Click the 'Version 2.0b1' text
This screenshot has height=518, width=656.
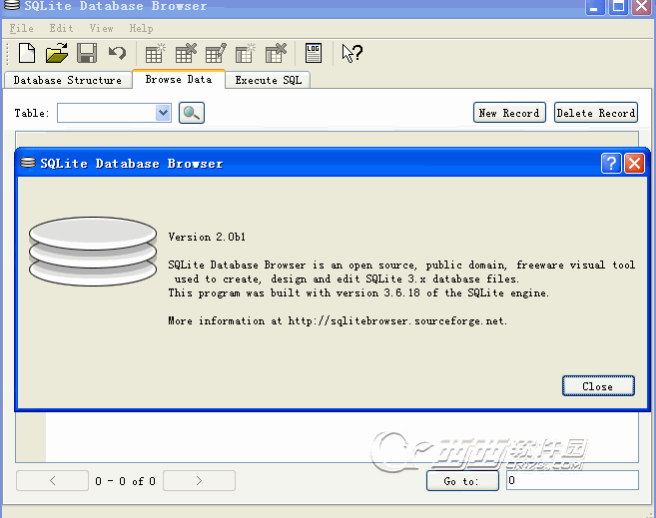[x=207, y=237]
